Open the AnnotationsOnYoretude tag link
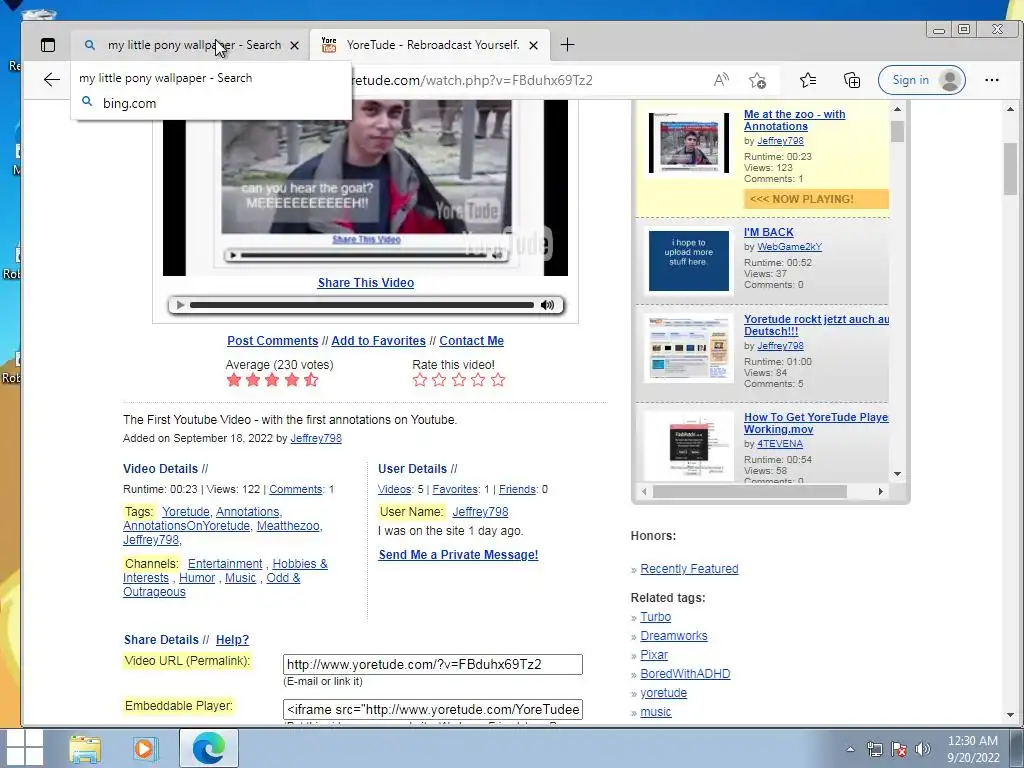 coord(186,526)
